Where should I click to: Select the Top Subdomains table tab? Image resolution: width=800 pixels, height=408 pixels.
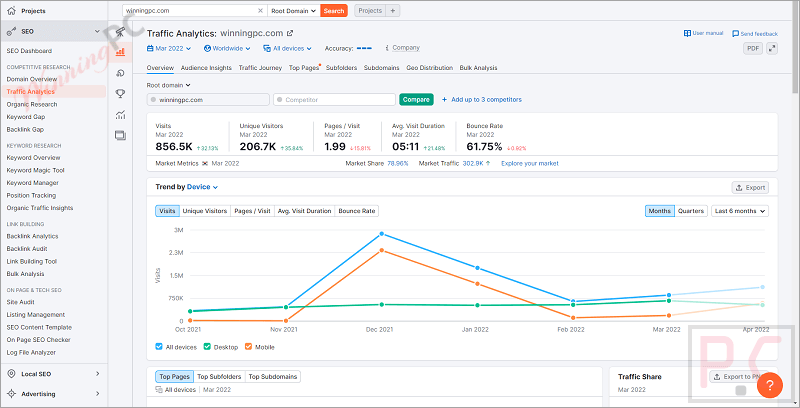(272, 377)
